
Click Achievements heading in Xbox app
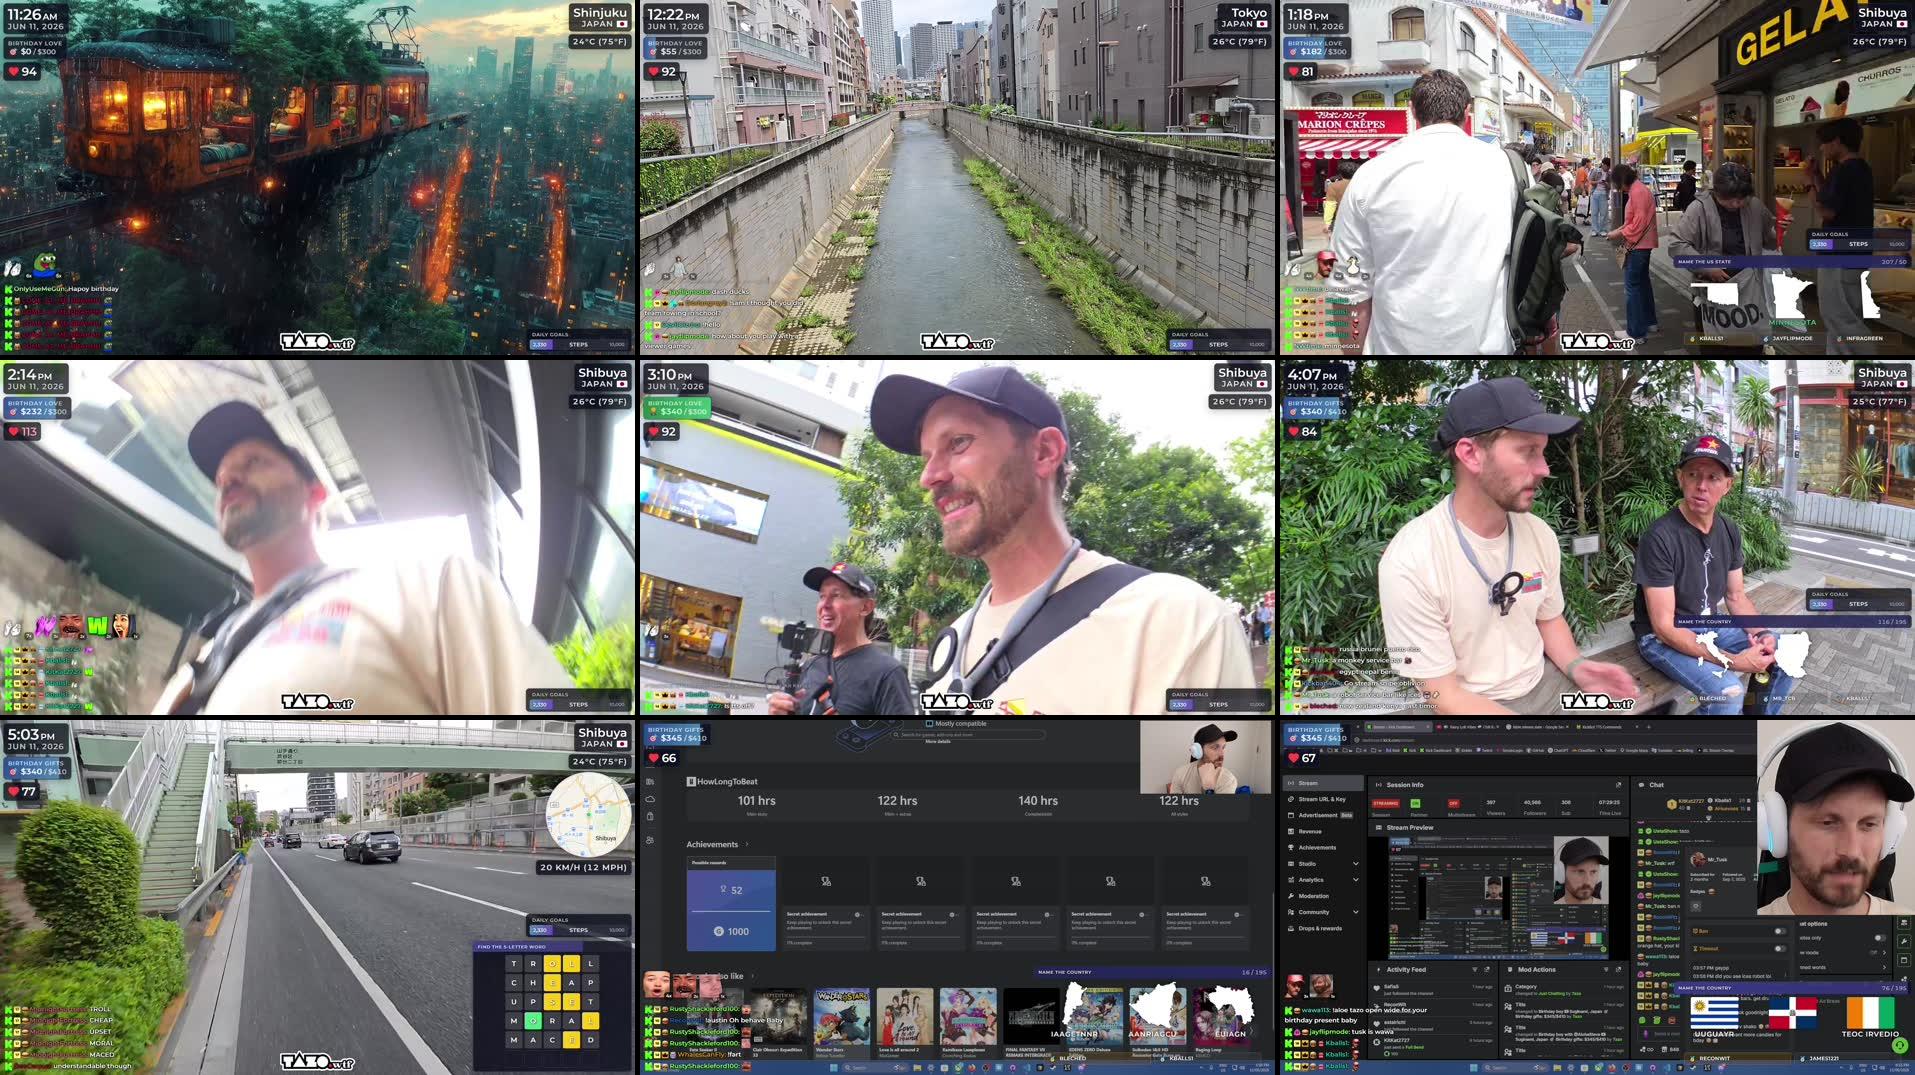point(712,844)
